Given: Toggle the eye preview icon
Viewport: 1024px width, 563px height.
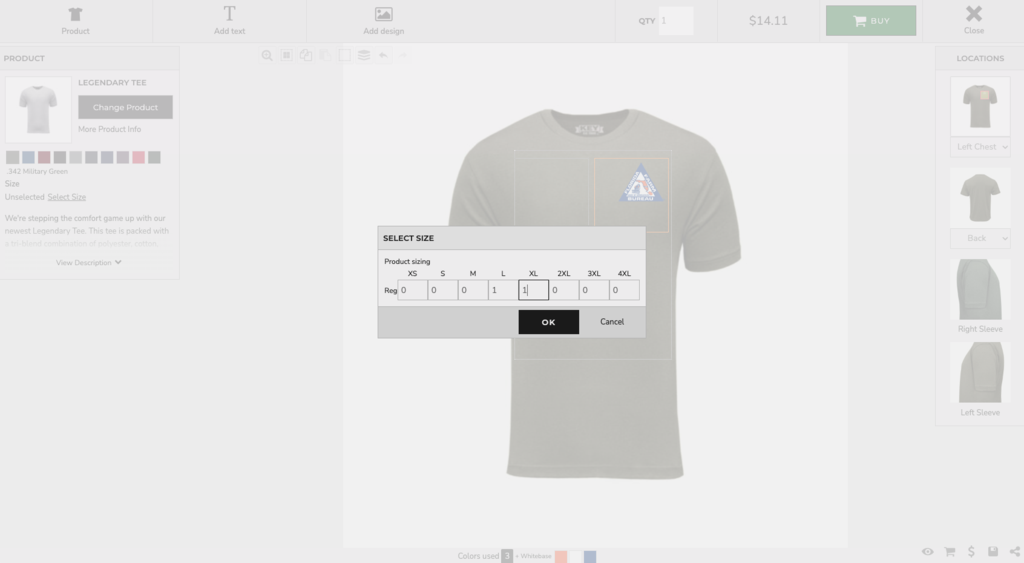Looking at the screenshot, I should coord(928,552).
